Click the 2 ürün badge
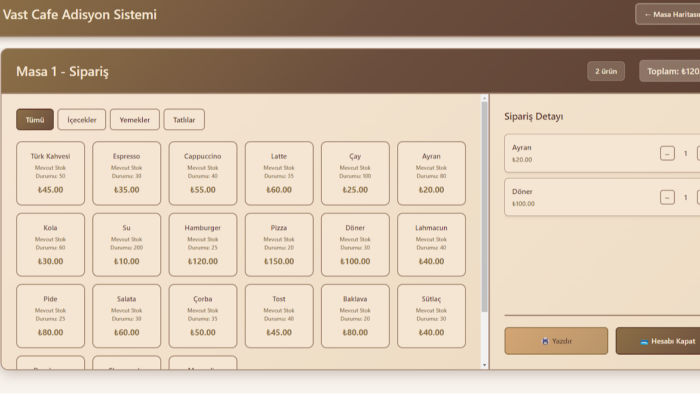 [606, 71]
